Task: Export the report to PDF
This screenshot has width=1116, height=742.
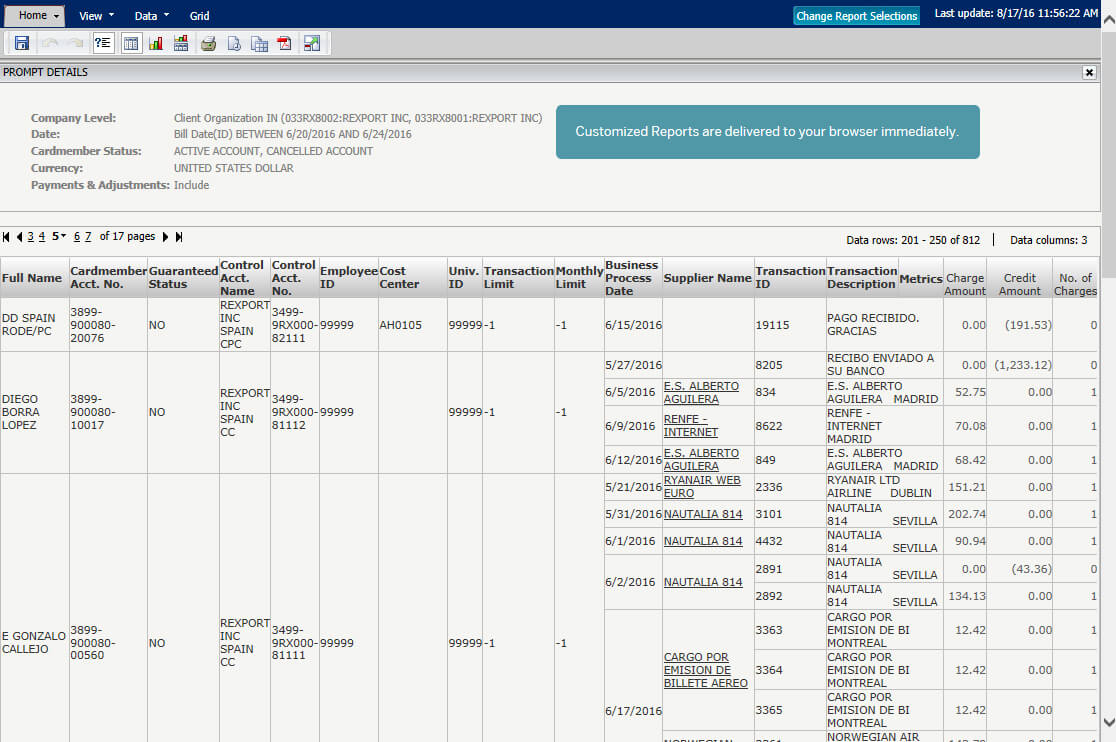Action: (283, 42)
